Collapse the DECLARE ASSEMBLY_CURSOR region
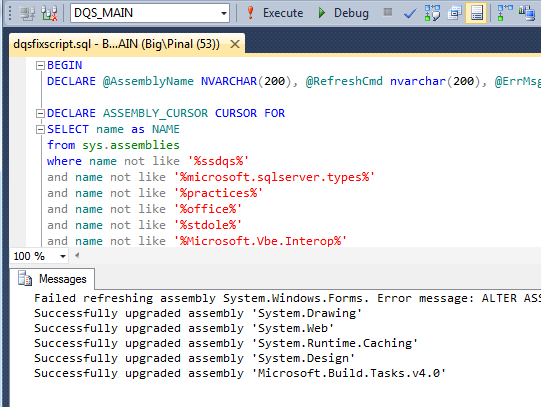 40,113
